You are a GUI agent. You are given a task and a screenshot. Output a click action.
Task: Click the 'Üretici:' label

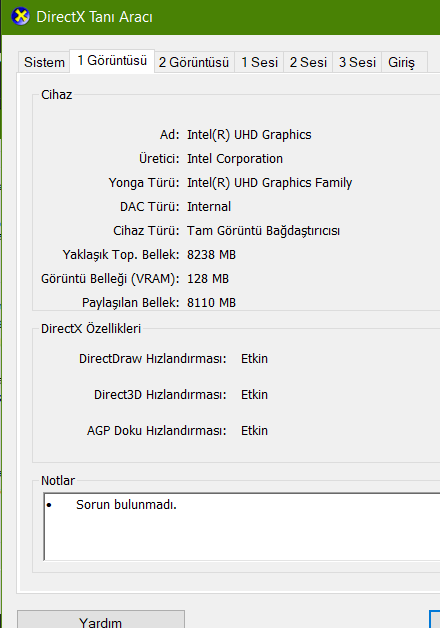coord(159,159)
